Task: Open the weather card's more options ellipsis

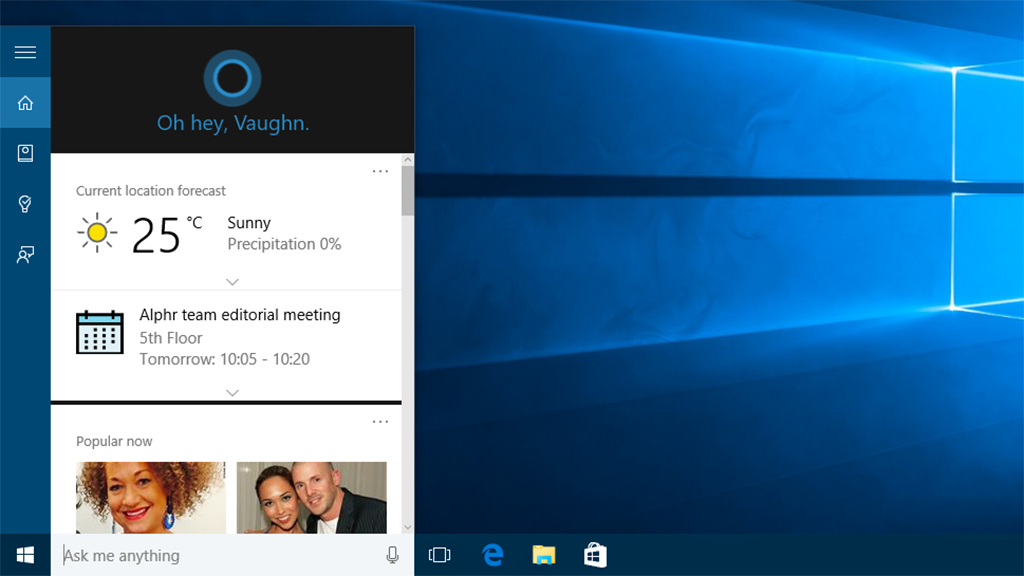Action: pos(380,171)
